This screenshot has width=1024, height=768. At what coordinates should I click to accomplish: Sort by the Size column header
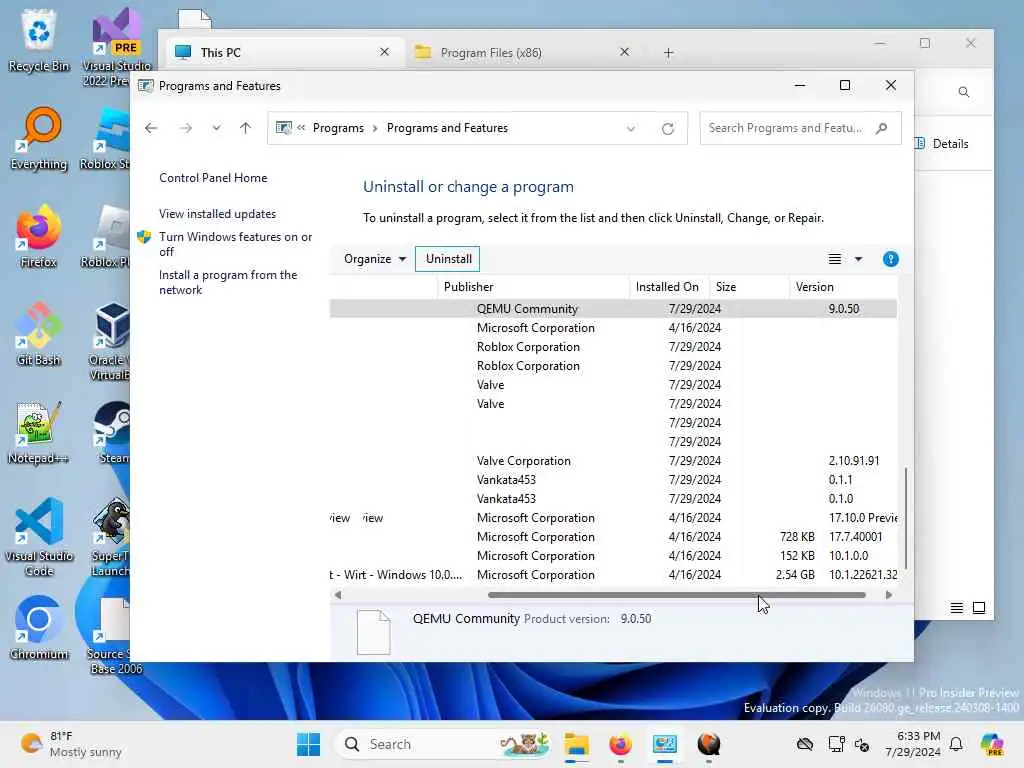point(749,287)
